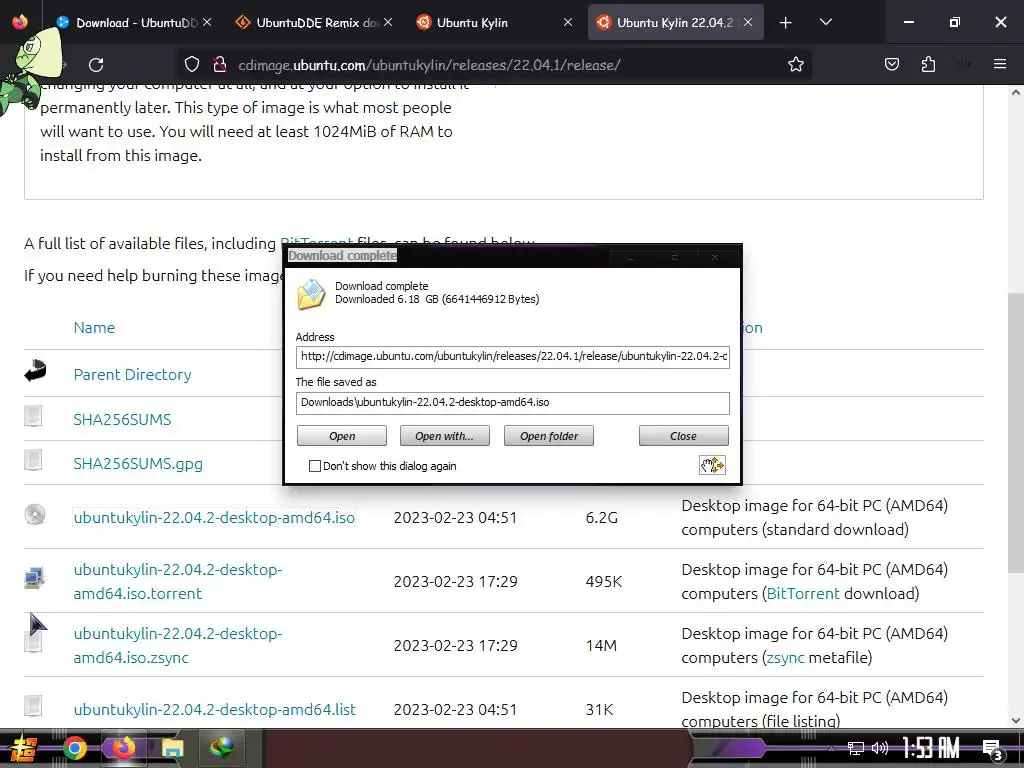
Task: Check Don't show this dialog again
Action: 315,466
